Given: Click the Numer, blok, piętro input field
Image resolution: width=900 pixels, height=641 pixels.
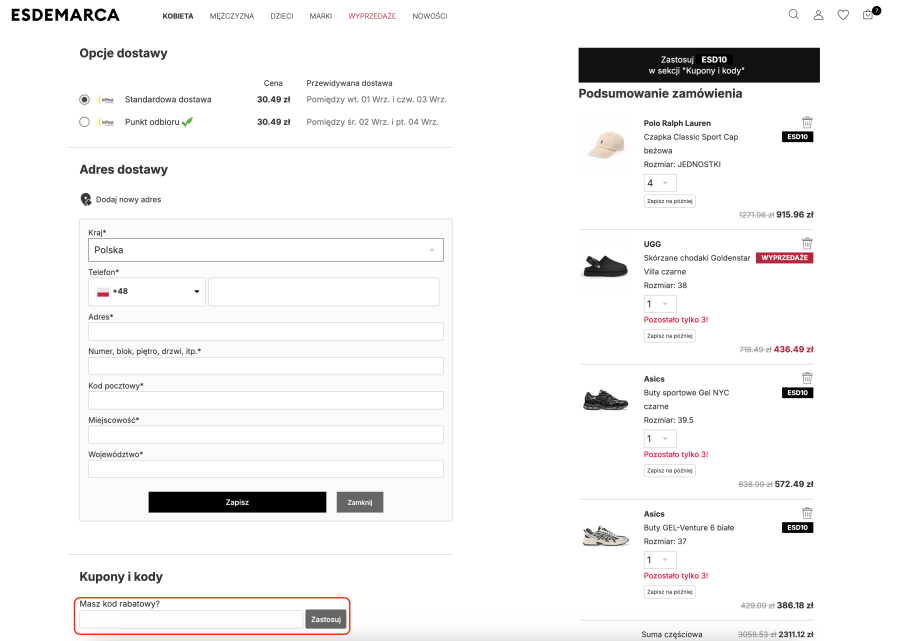Looking at the screenshot, I should (x=266, y=366).
